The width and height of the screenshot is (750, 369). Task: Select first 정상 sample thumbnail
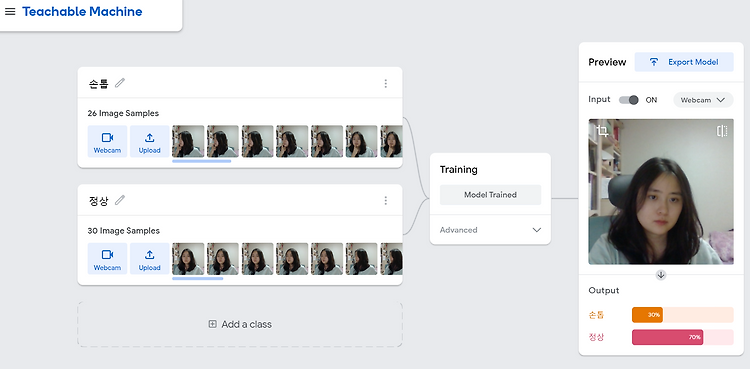[x=188, y=259]
